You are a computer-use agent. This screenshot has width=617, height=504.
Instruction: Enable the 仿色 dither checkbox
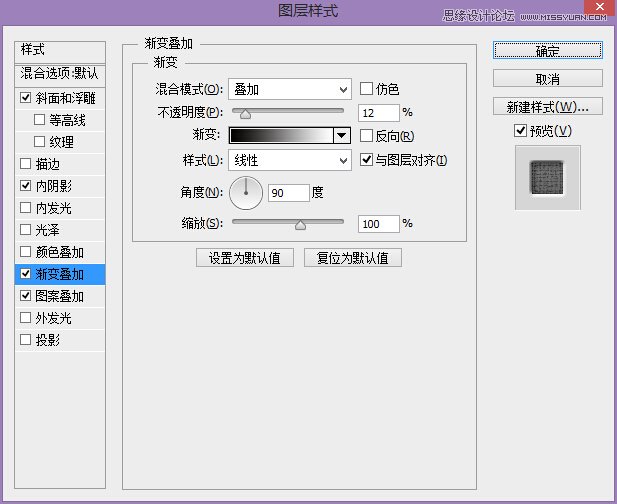click(x=366, y=89)
